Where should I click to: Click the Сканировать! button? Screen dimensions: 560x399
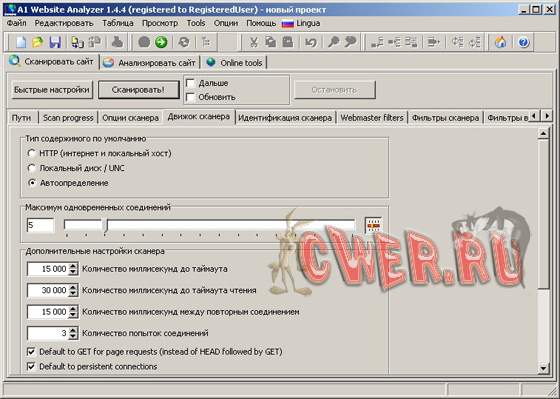tap(139, 90)
